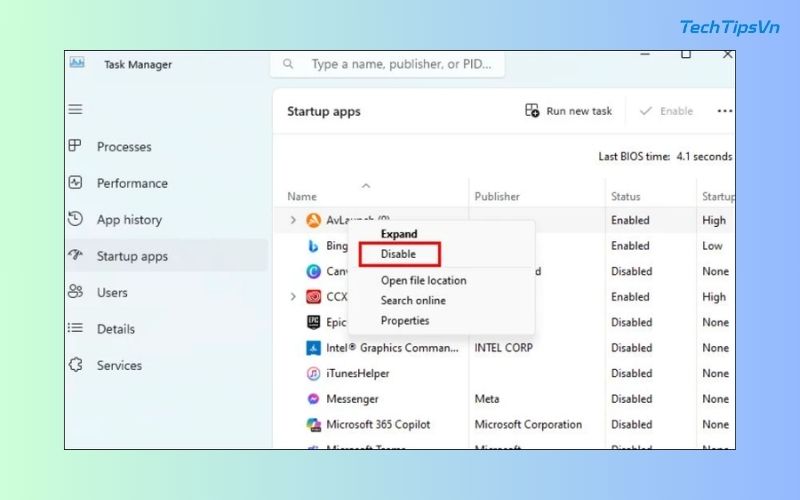Click the Performance sidebar icon

tap(75, 182)
